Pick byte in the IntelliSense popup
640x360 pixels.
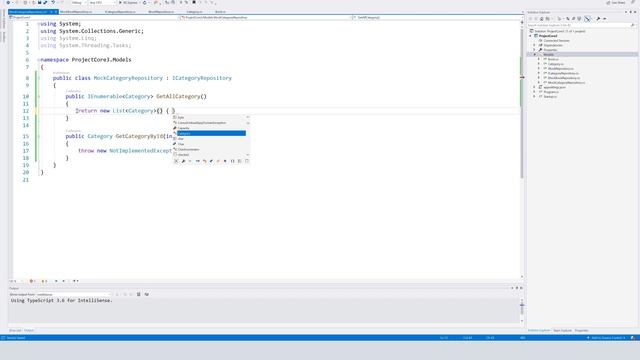click(210, 118)
